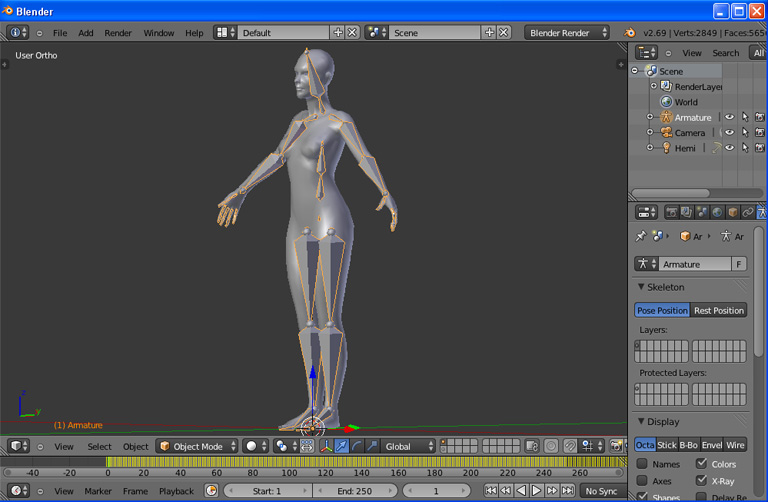Expand the RenderLayers tree node

coord(653,86)
